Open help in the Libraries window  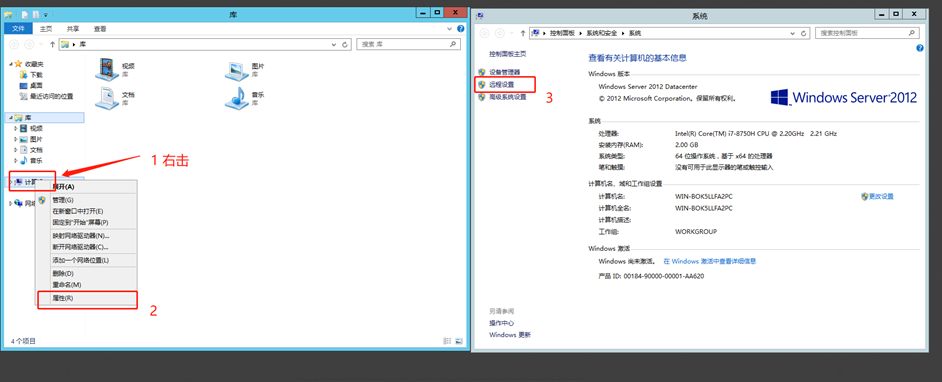[x=461, y=28]
